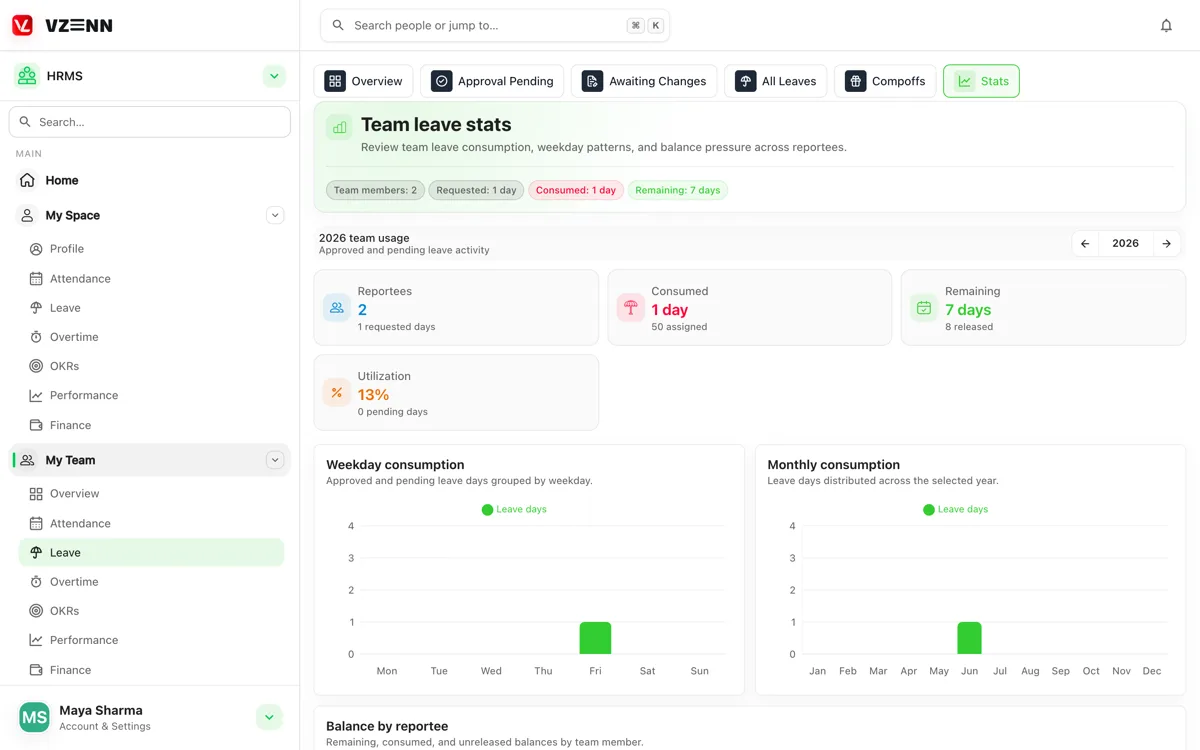The width and height of the screenshot is (1200, 750).
Task: Click the HRMS module people icon
Action: point(27,76)
